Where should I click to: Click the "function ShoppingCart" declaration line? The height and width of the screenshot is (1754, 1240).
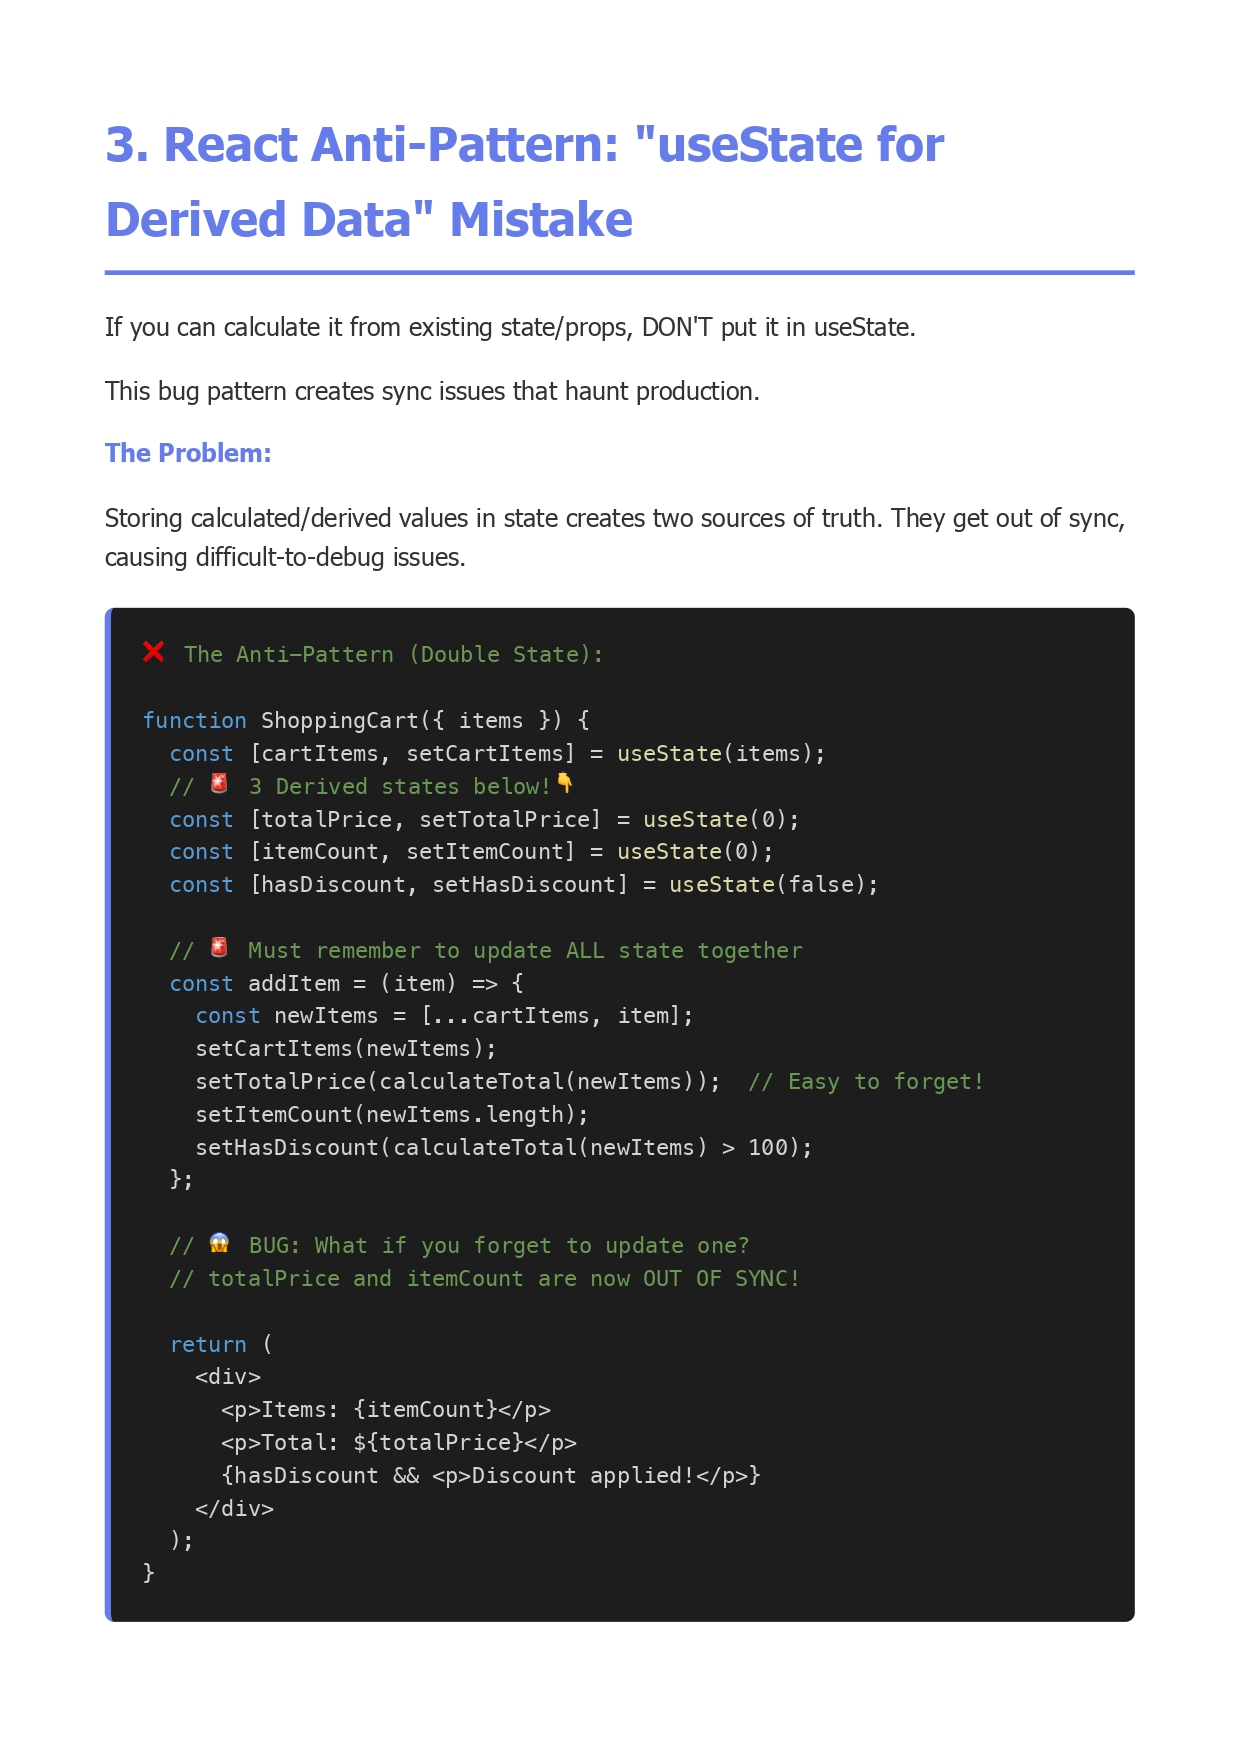pos(366,720)
